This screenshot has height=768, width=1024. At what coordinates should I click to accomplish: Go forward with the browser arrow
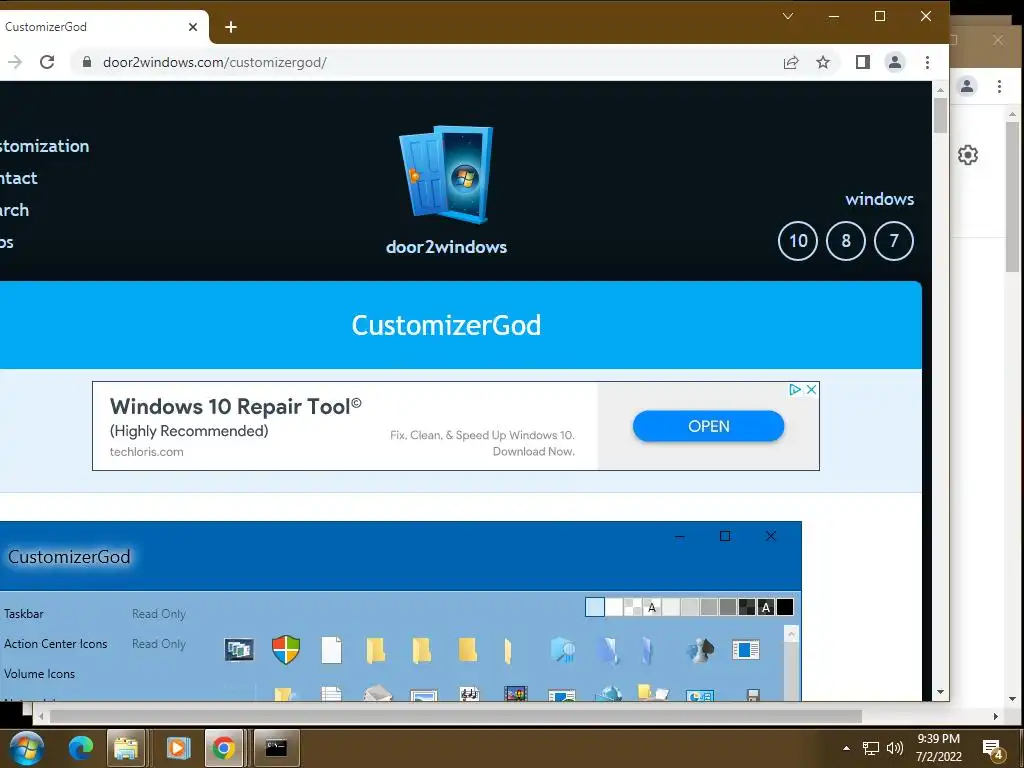(14, 62)
